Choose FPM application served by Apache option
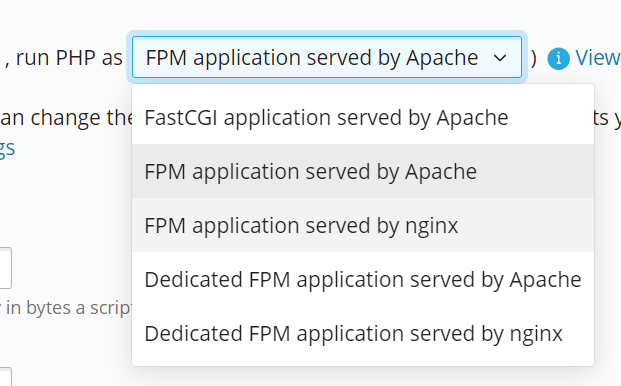621x386 pixels. [363, 171]
